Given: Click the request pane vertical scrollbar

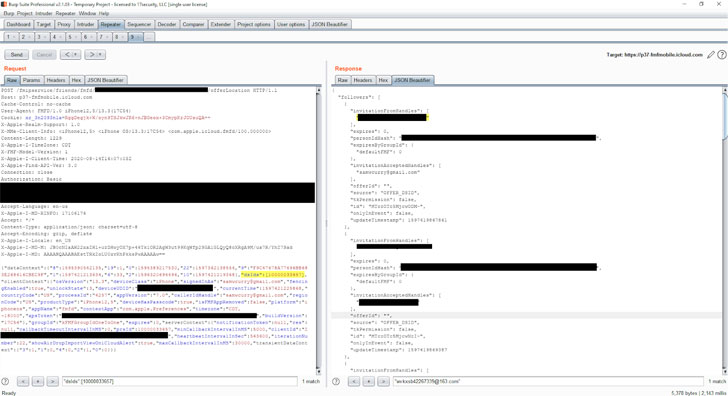Looking at the screenshot, I should [318, 230].
